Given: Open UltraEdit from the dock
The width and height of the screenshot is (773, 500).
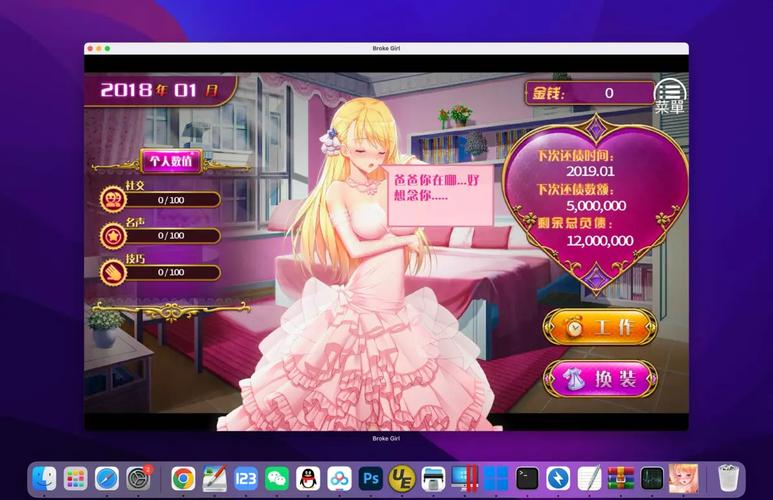Looking at the screenshot, I should (402, 479).
